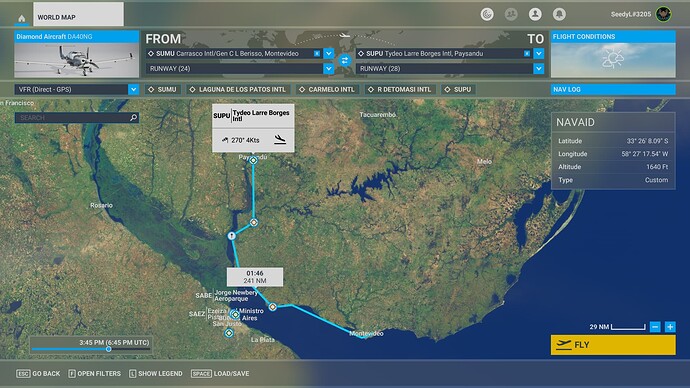Click the Altitude 1640 Ft value
The height and width of the screenshot is (388, 690).
click(x=657, y=167)
